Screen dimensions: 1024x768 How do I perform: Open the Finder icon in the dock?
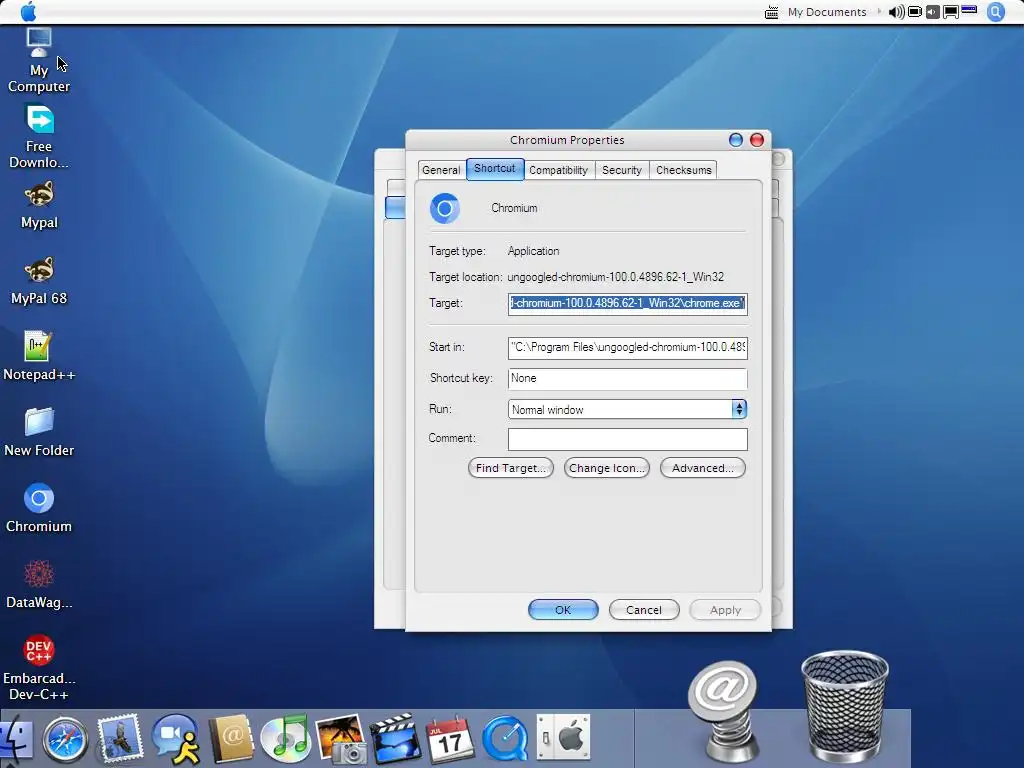(16, 740)
